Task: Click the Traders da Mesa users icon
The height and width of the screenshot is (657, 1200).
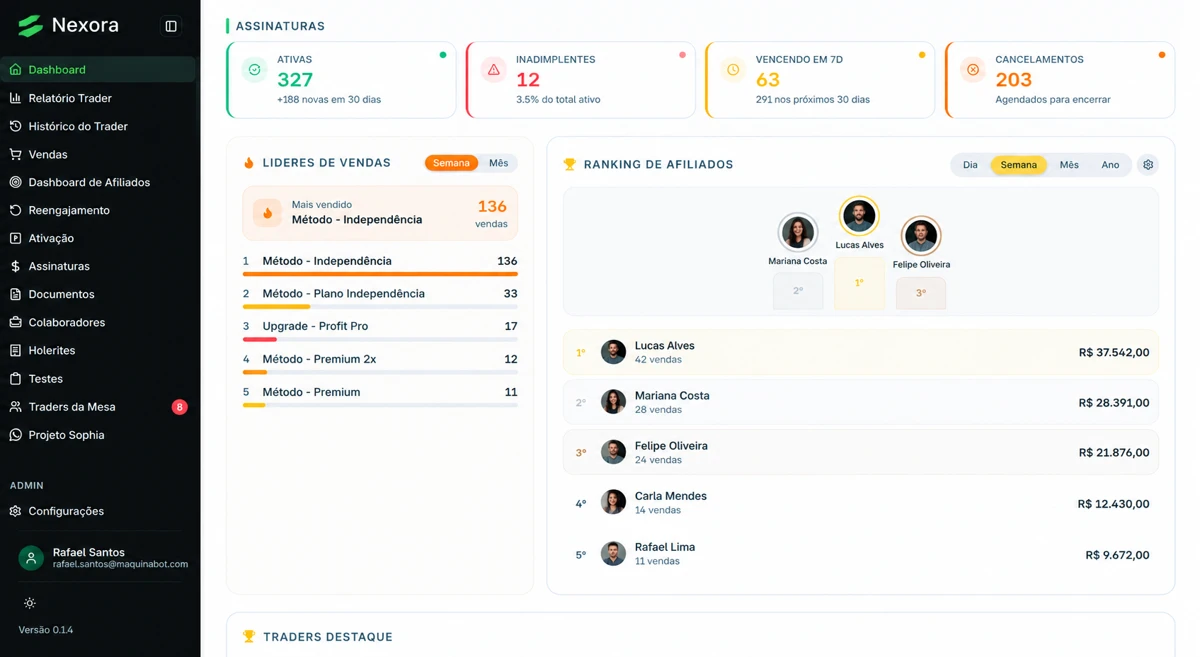Action: pos(15,407)
